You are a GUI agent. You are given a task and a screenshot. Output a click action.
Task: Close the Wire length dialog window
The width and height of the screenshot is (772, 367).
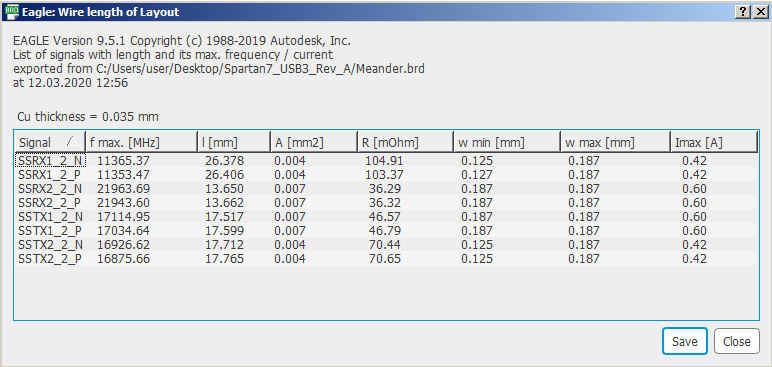point(760,12)
